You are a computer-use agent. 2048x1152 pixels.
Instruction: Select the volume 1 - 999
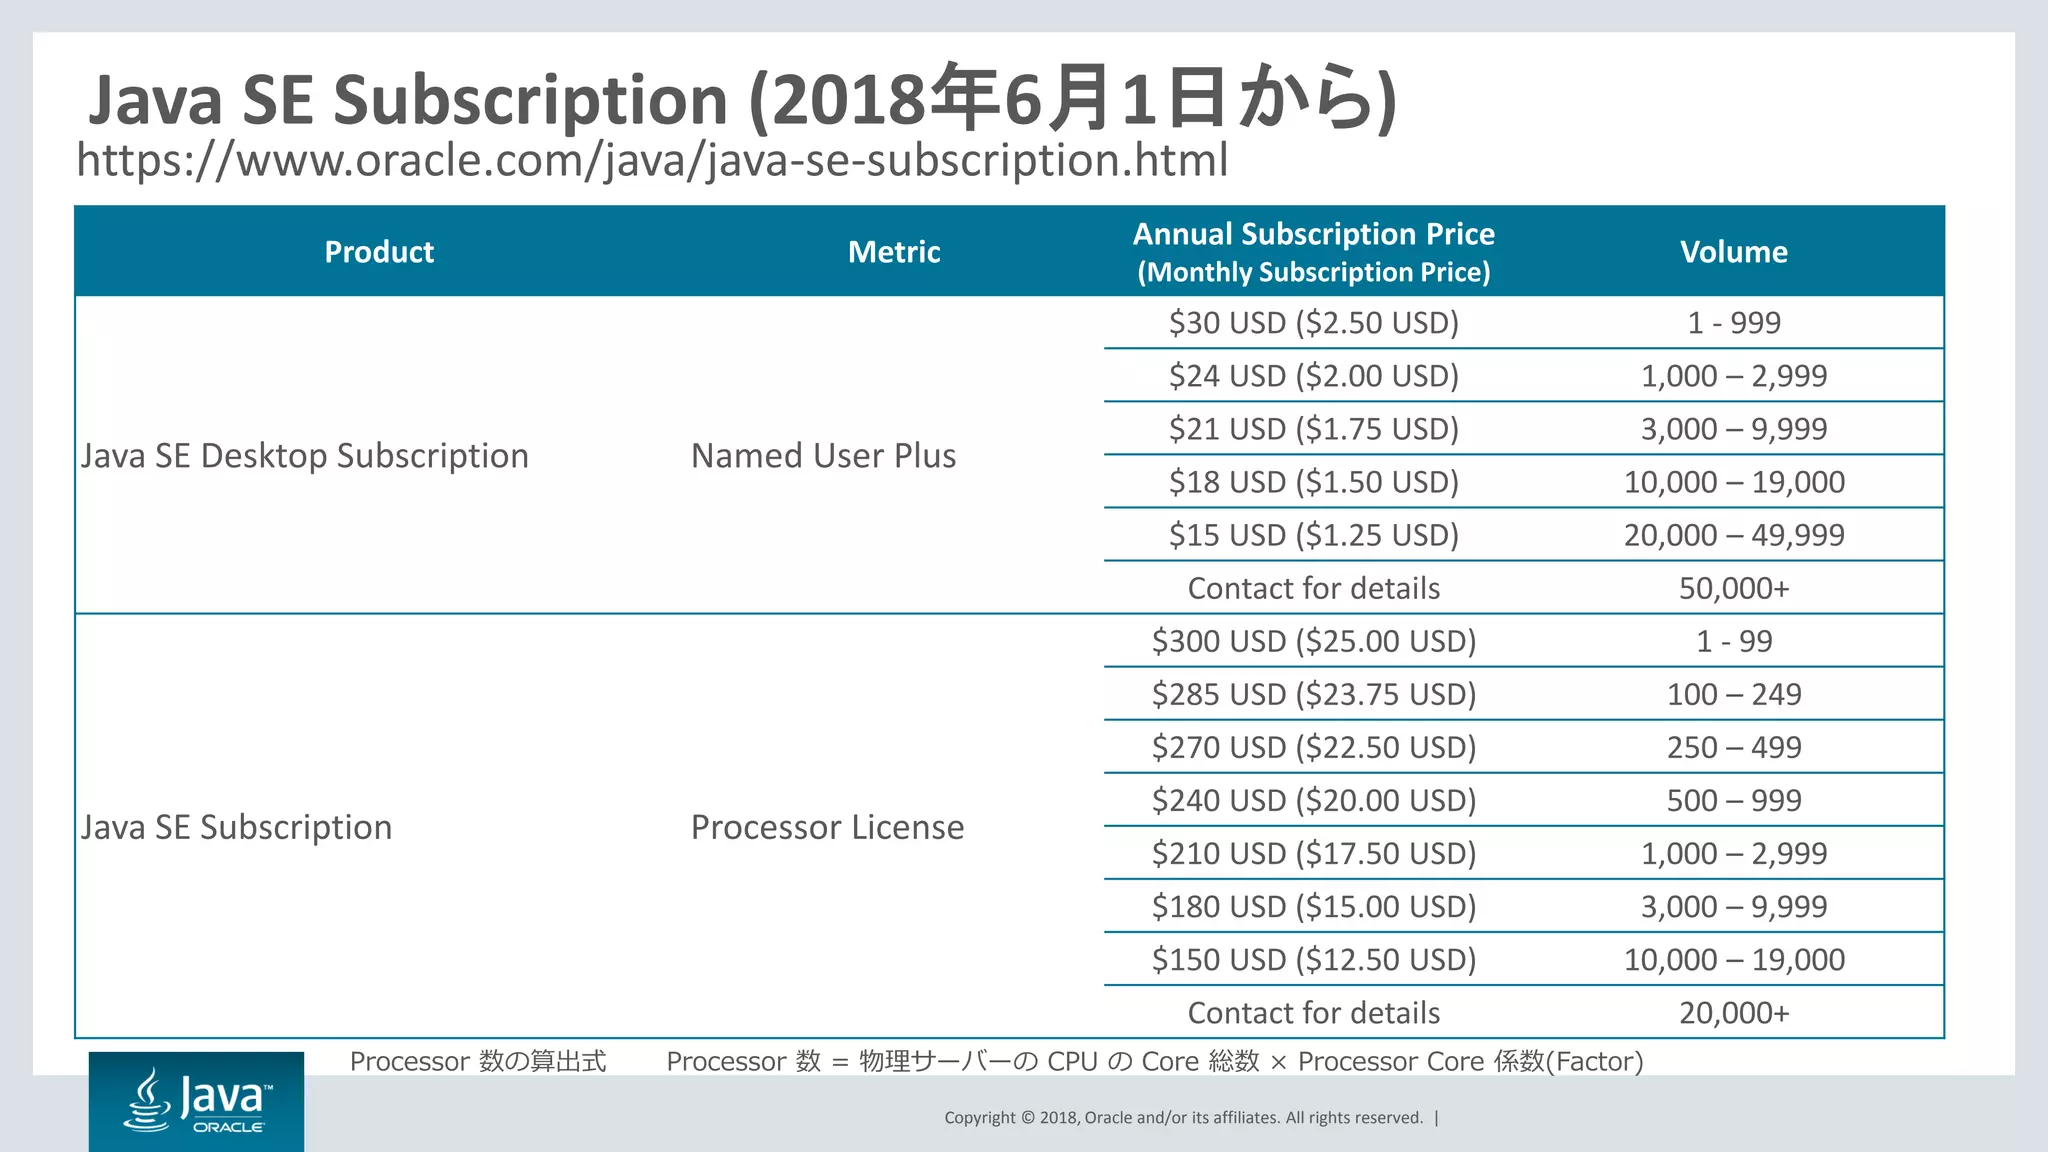(x=1734, y=322)
